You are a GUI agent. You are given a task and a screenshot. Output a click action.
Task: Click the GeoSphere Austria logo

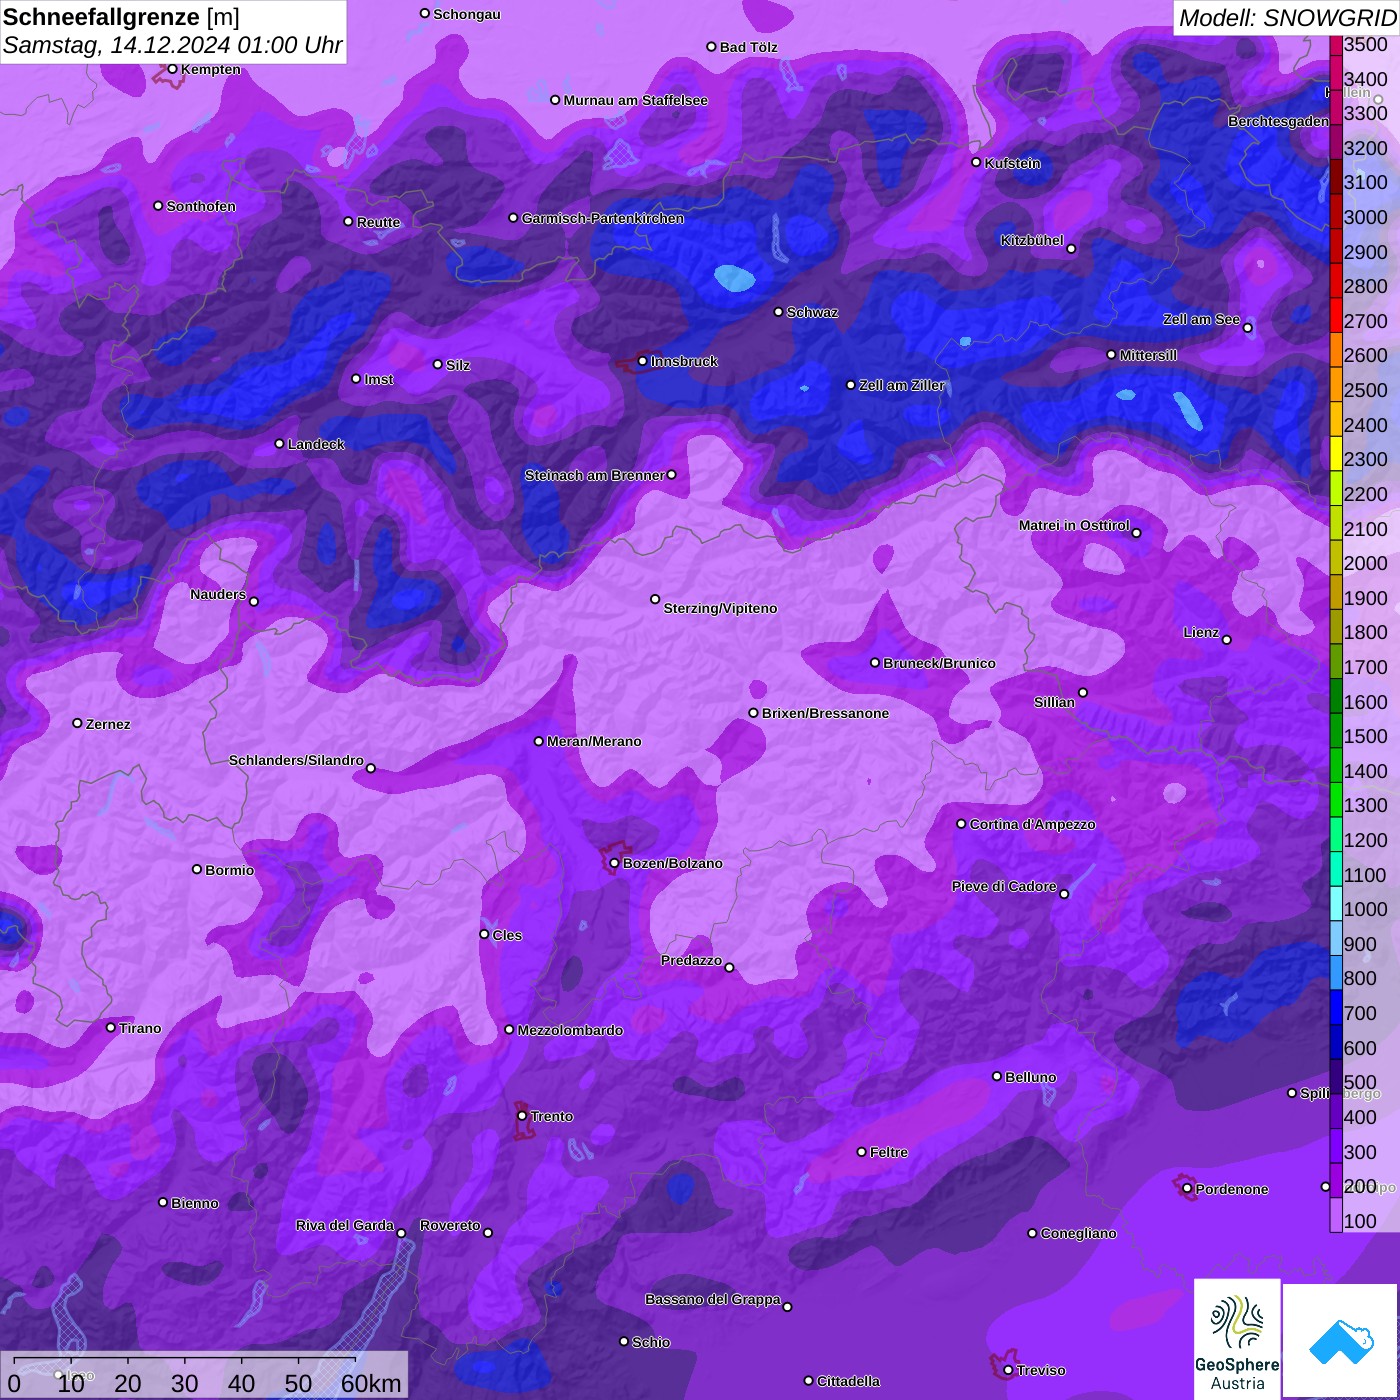point(1237,1339)
